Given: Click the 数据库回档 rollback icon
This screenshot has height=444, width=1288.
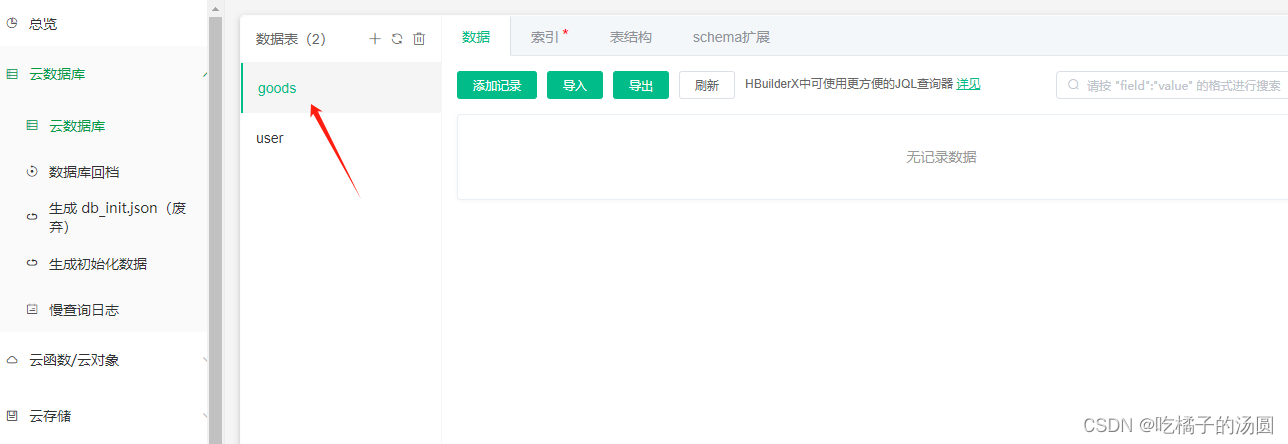Looking at the screenshot, I should 32,172.
